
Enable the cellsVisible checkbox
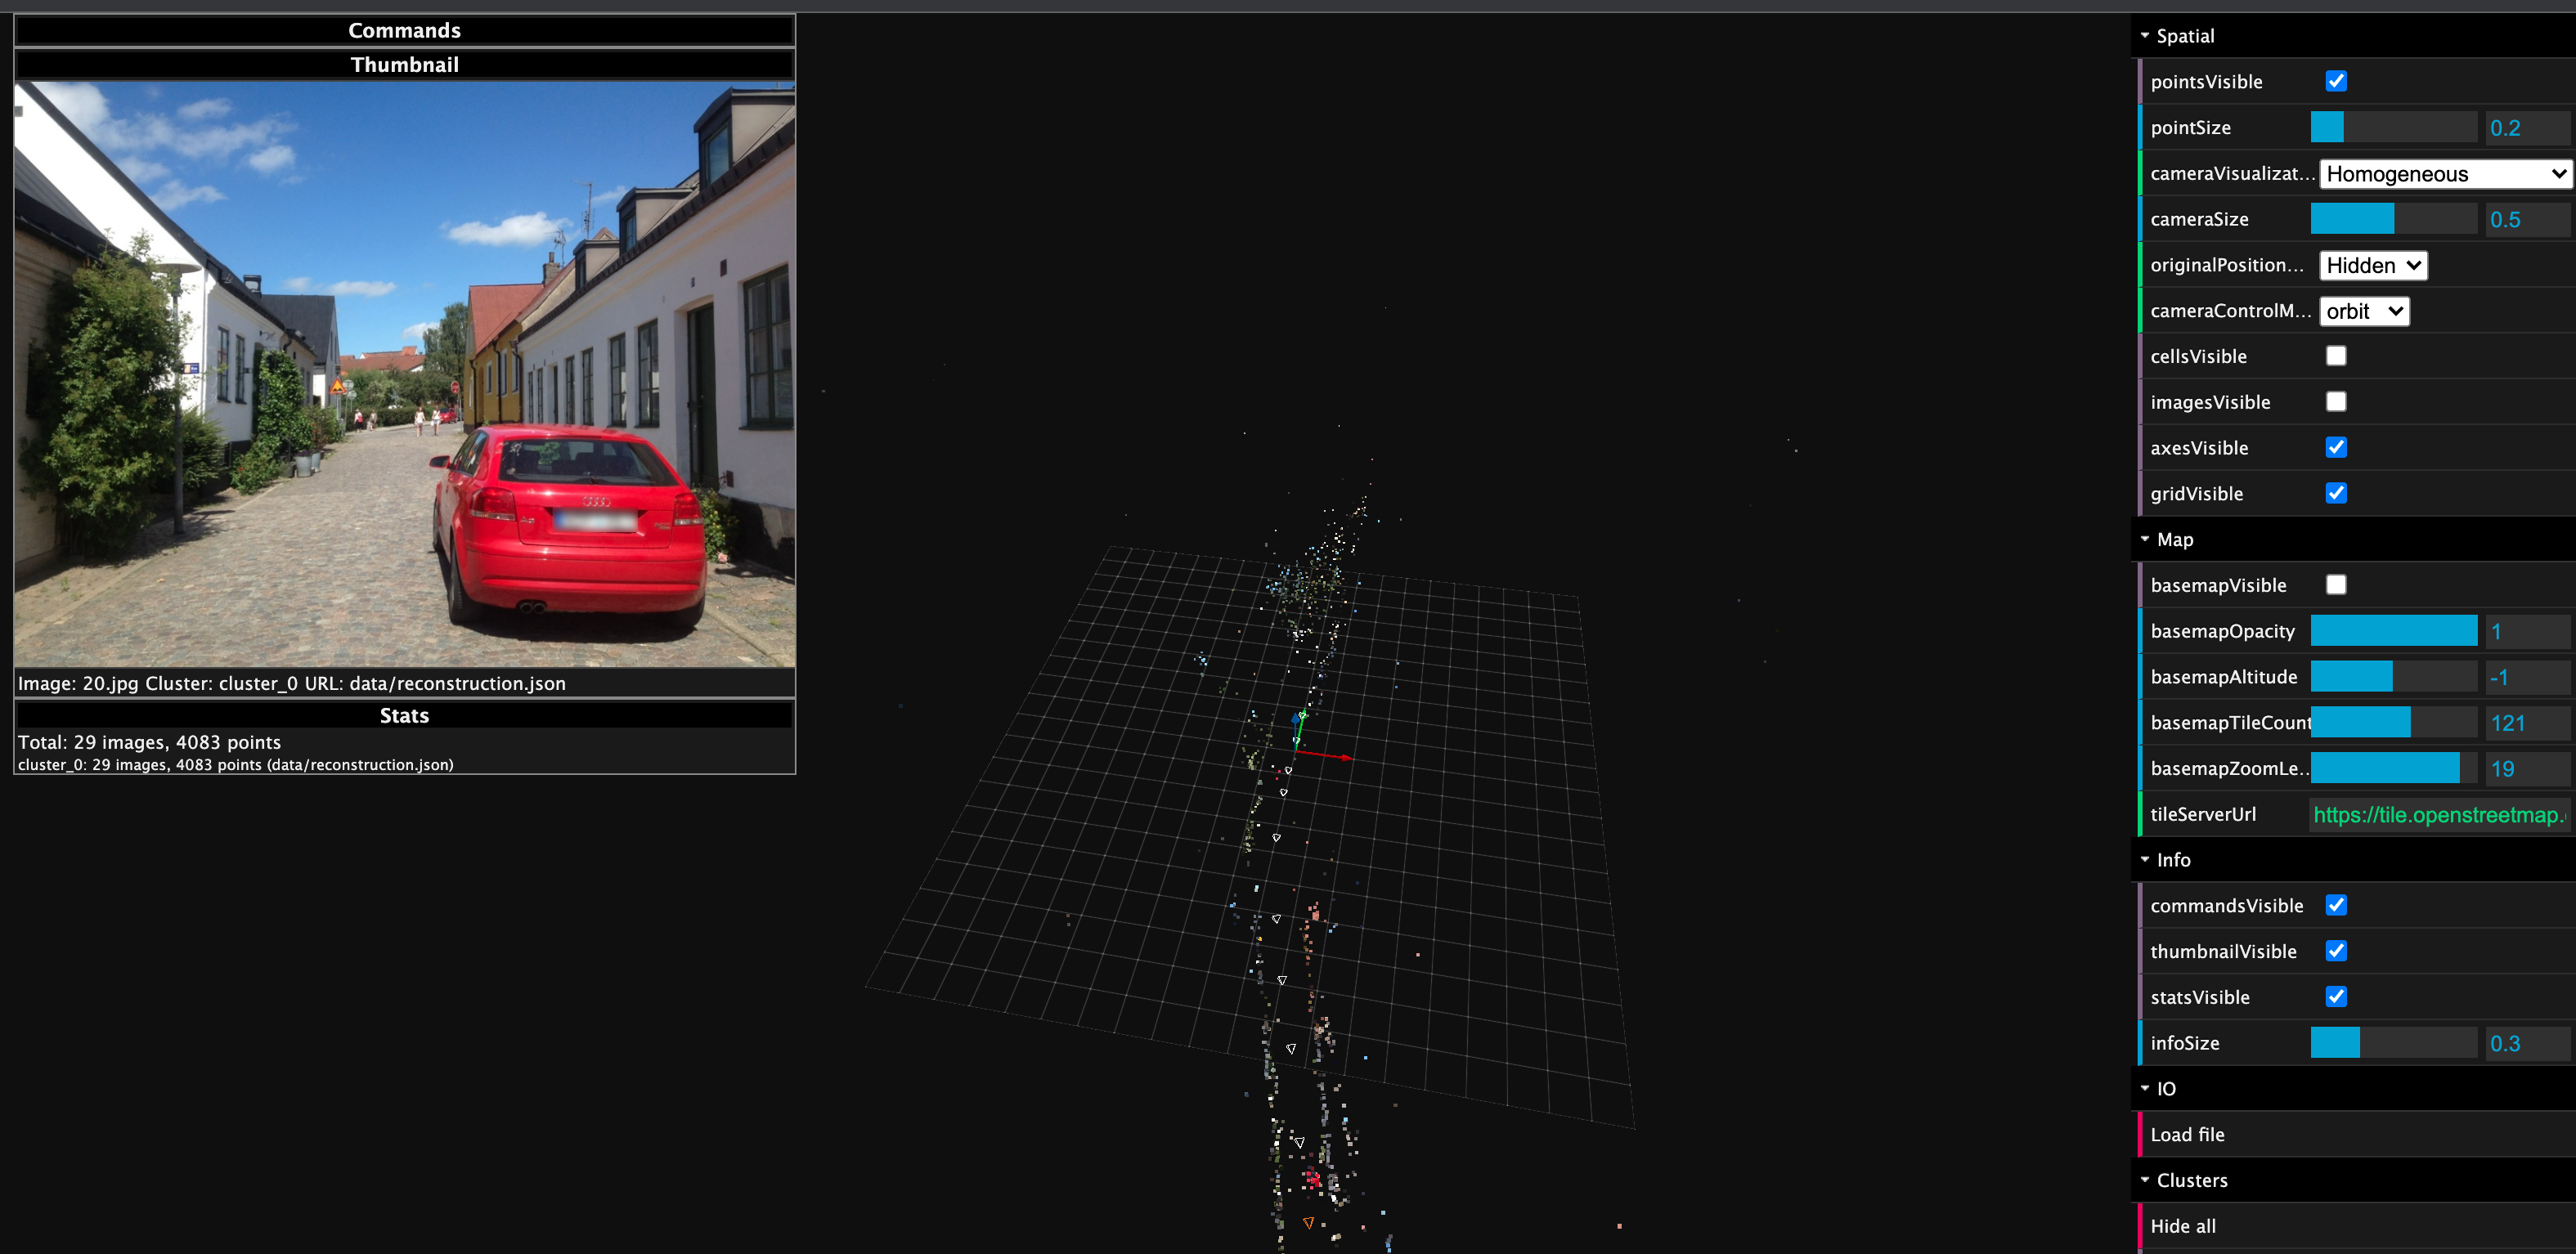click(x=2336, y=355)
